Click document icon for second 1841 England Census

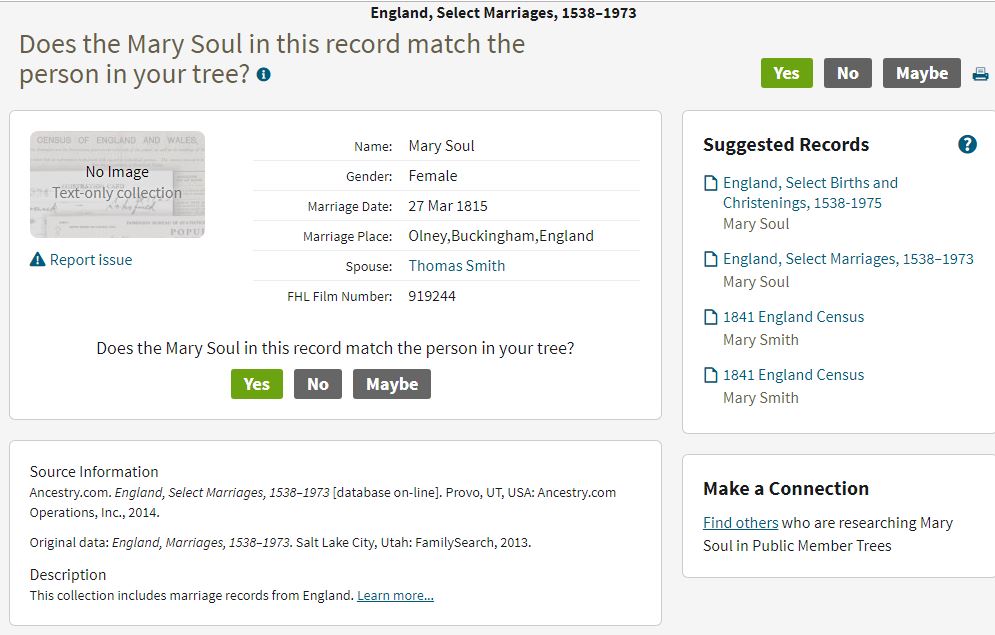[x=711, y=375]
